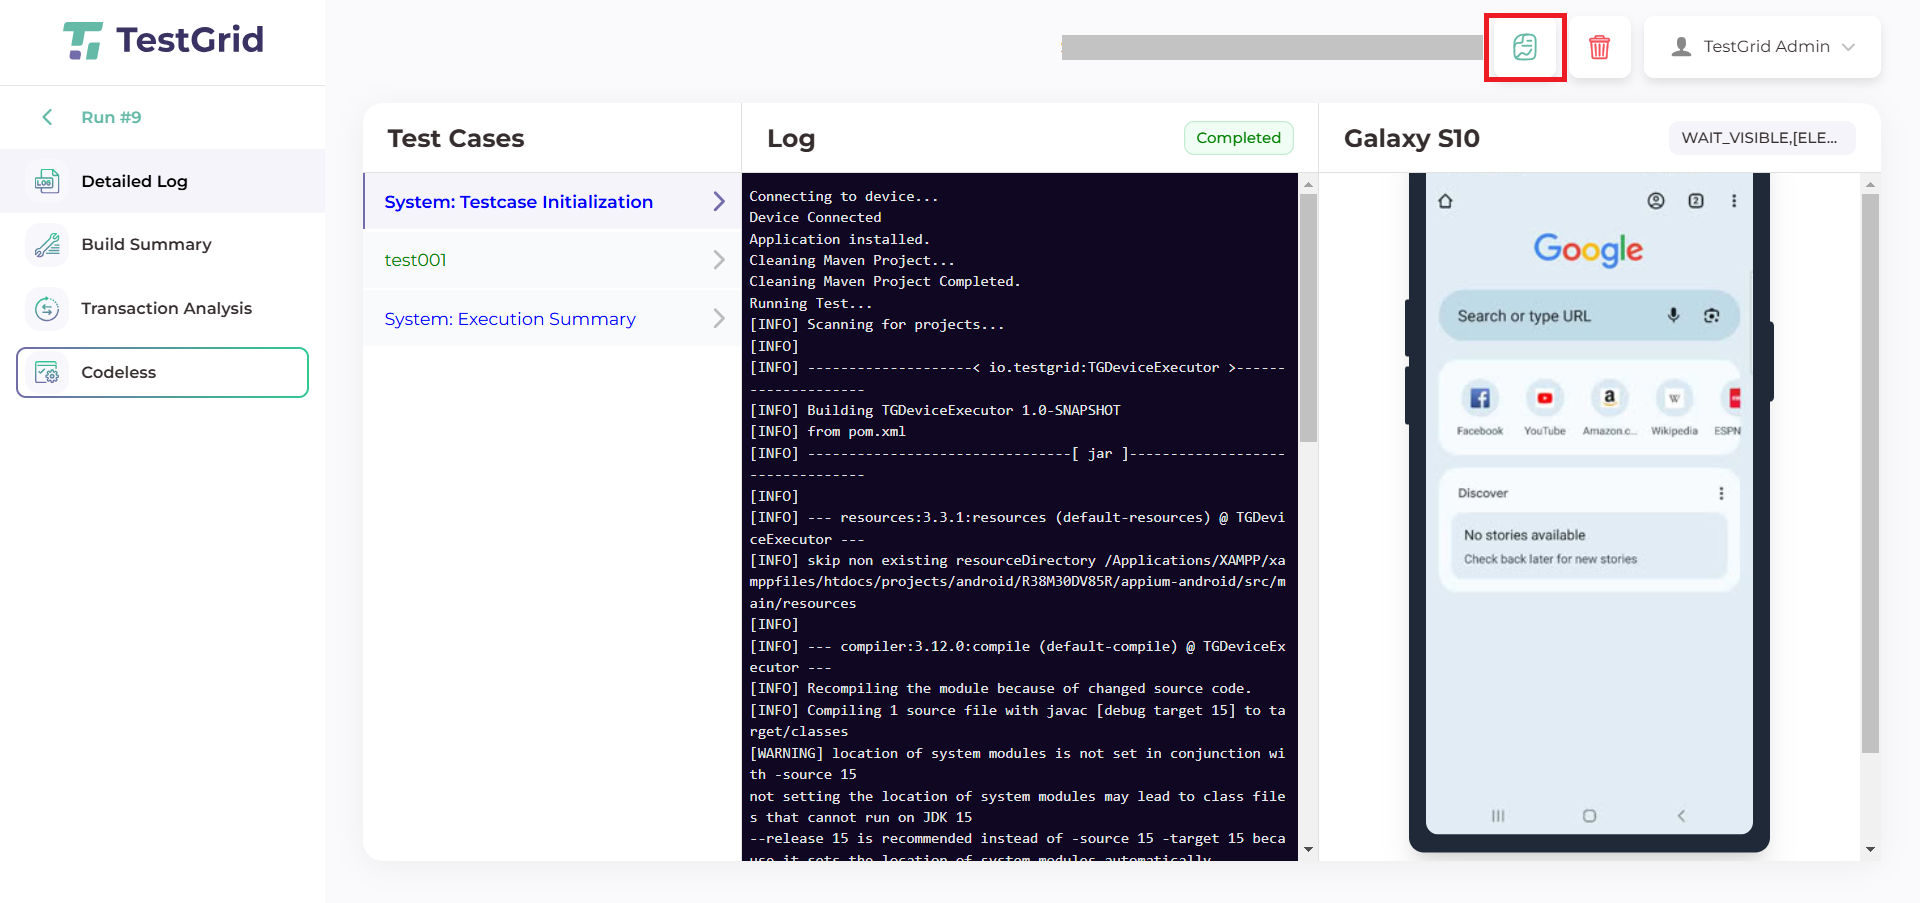Screen dimensions: 1920x903
Task: Open the Codeless menu item
Action: (162, 372)
